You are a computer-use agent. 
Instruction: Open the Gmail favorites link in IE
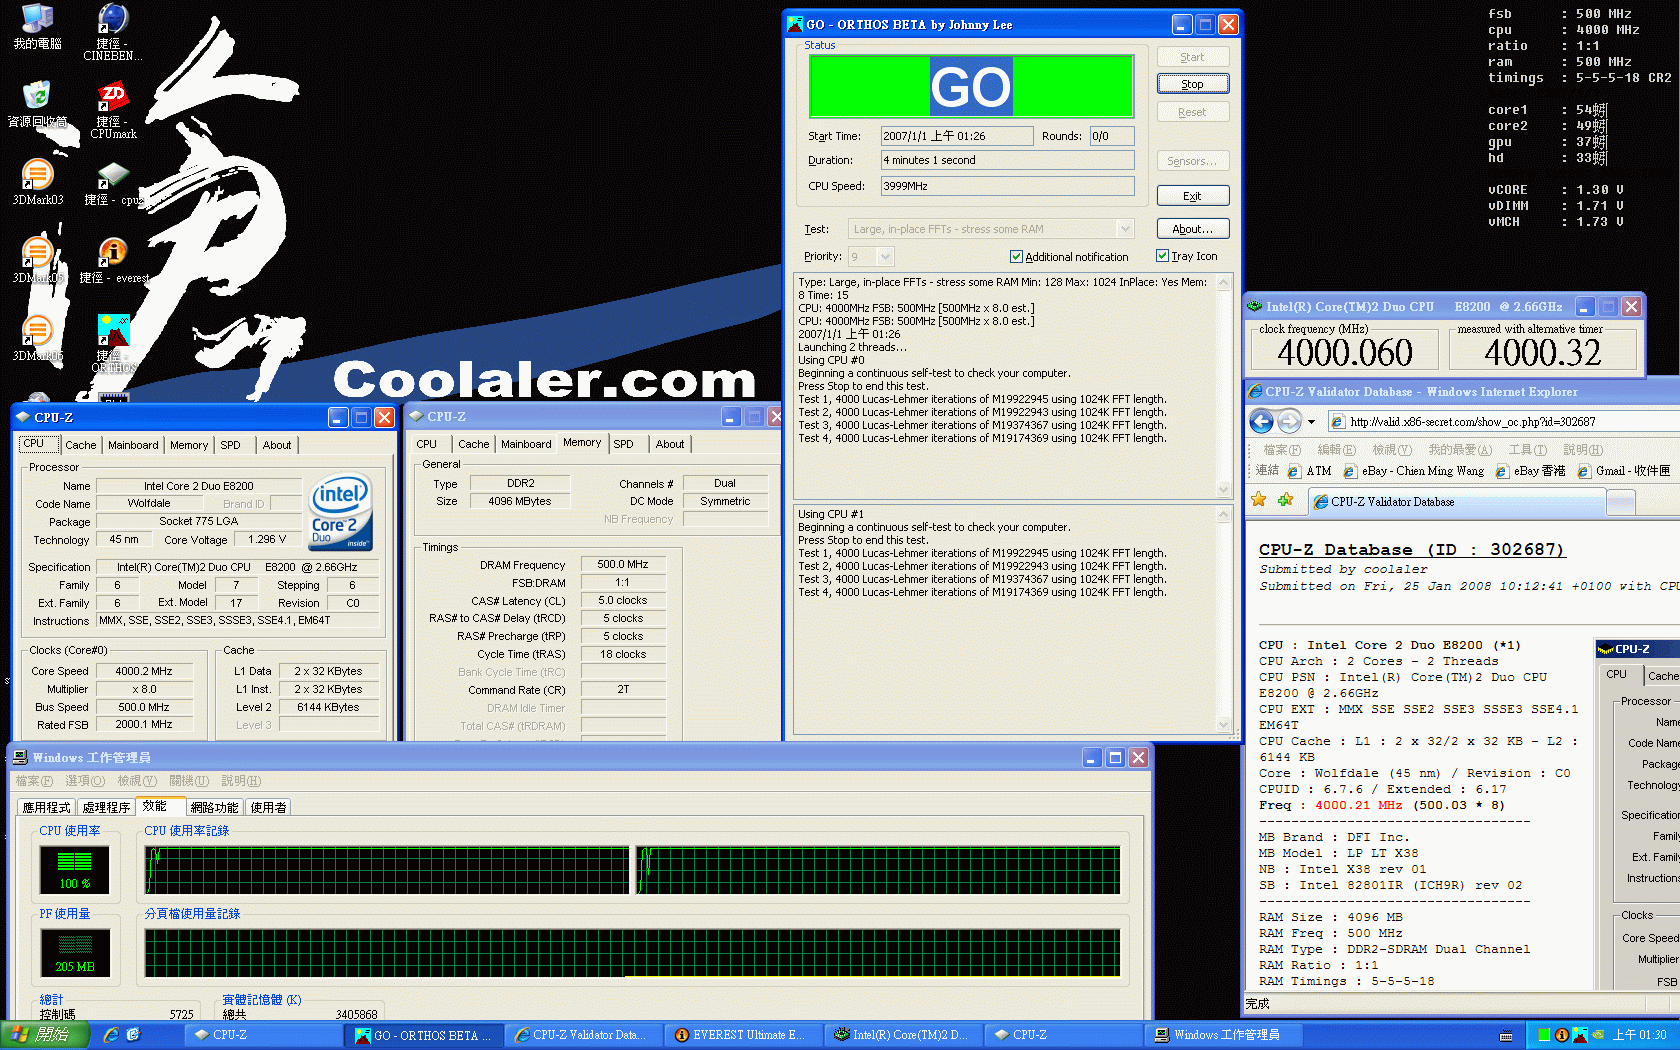pyautogui.click(x=1625, y=471)
